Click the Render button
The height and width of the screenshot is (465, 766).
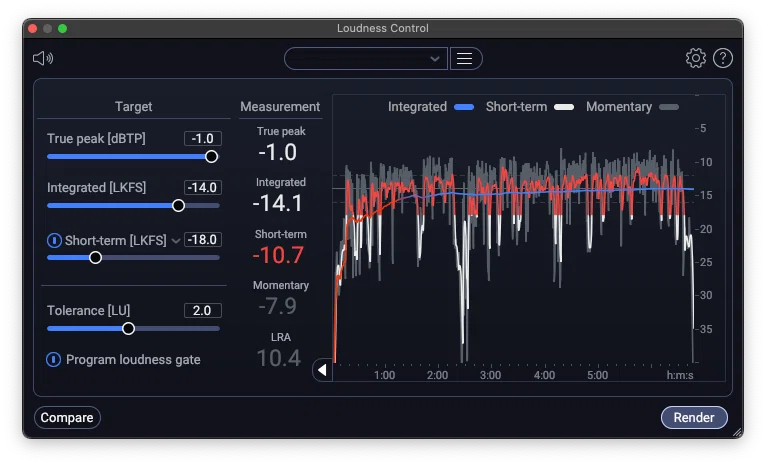click(x=694, y=418)
